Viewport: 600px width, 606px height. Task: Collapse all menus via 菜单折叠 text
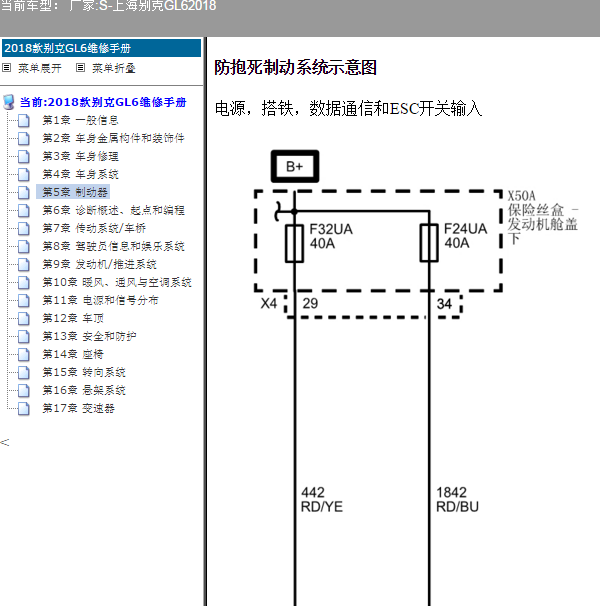point(114,68)
